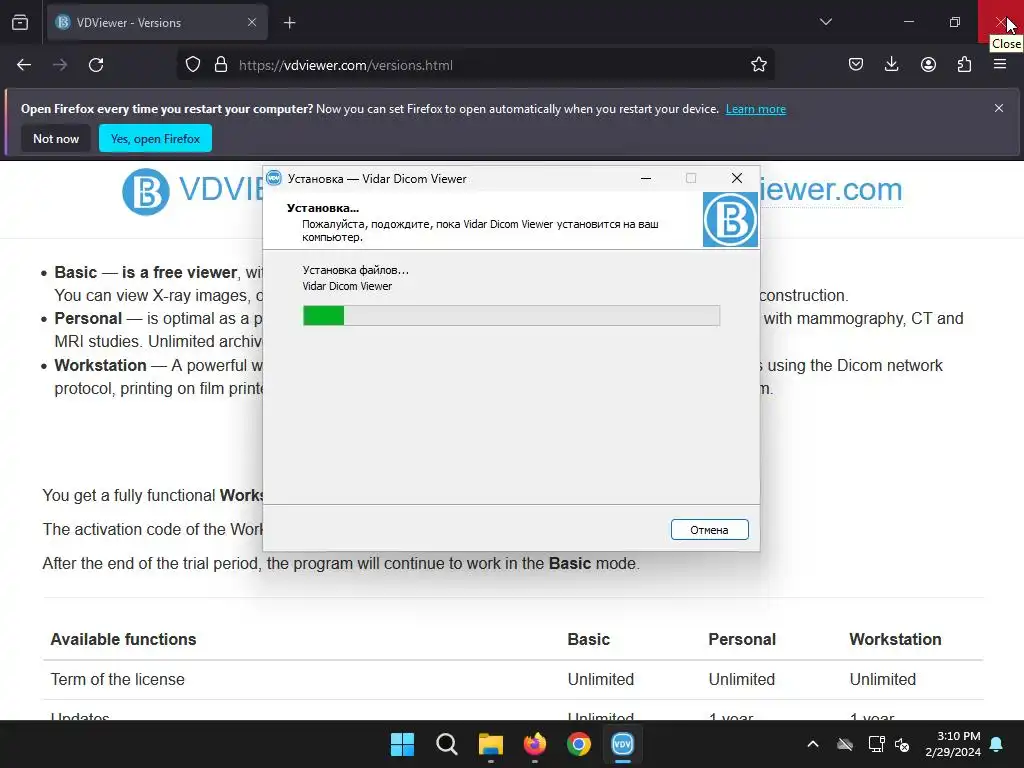This screenshot has height=768, width=1024.
Task: Open the notifications bell icon
Action: (x=997, y=744)
